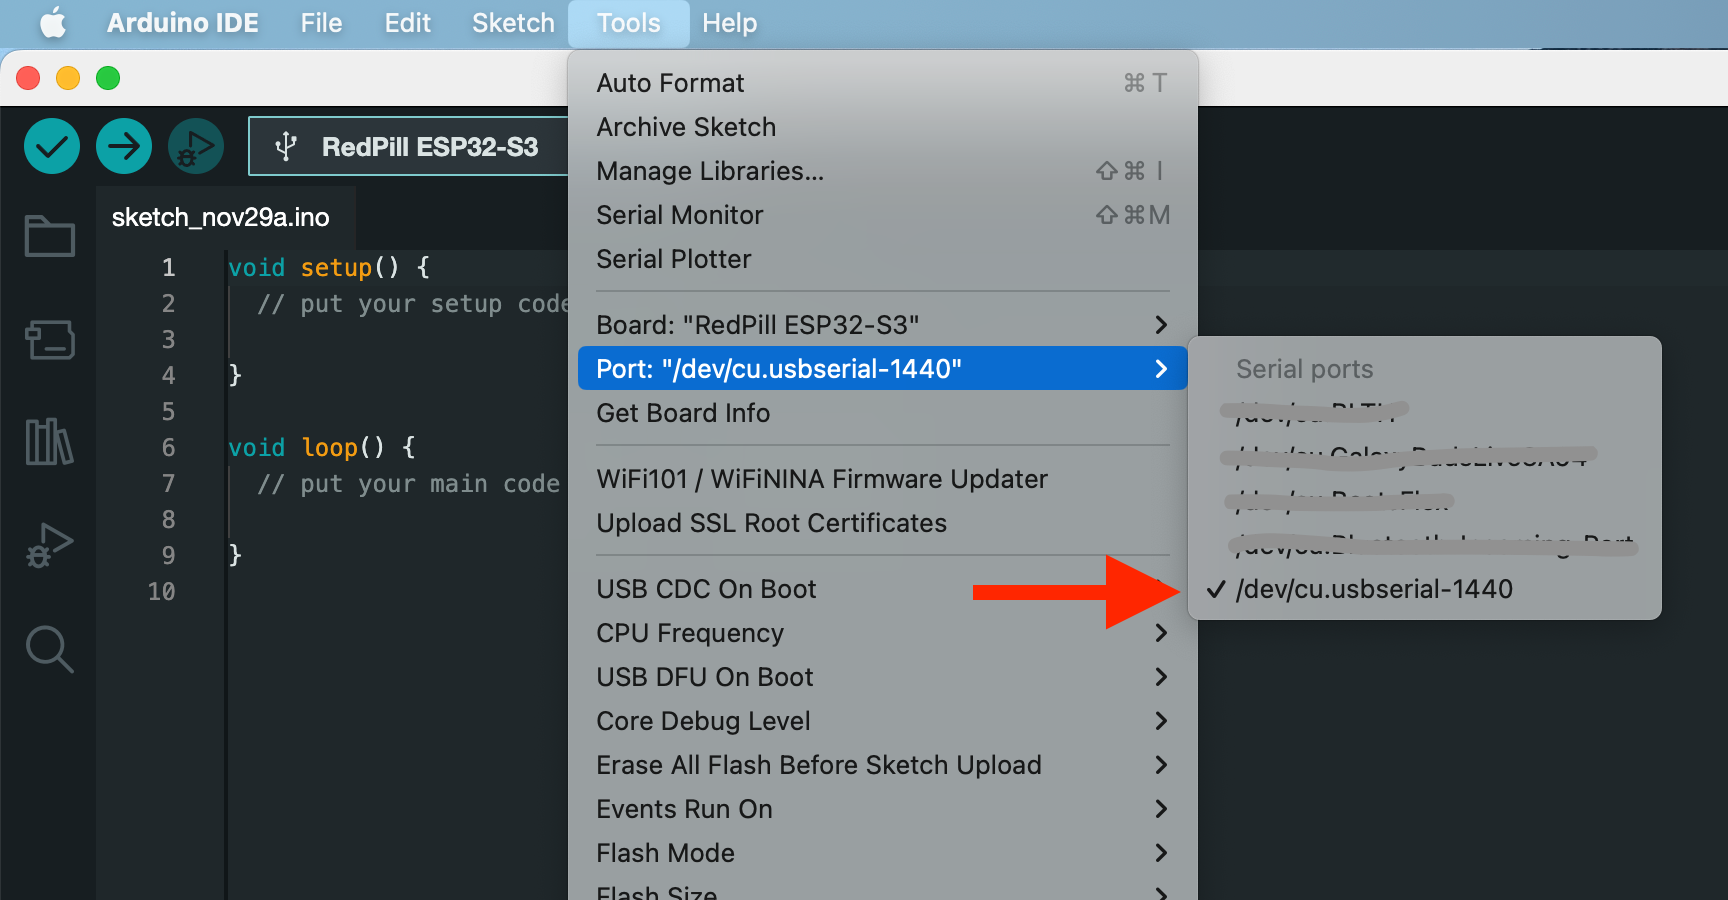The height and width of the screenshot is (900, 1728).
Task: Click Upload SSL Root Certificates
Action: (x=771, y=522)
